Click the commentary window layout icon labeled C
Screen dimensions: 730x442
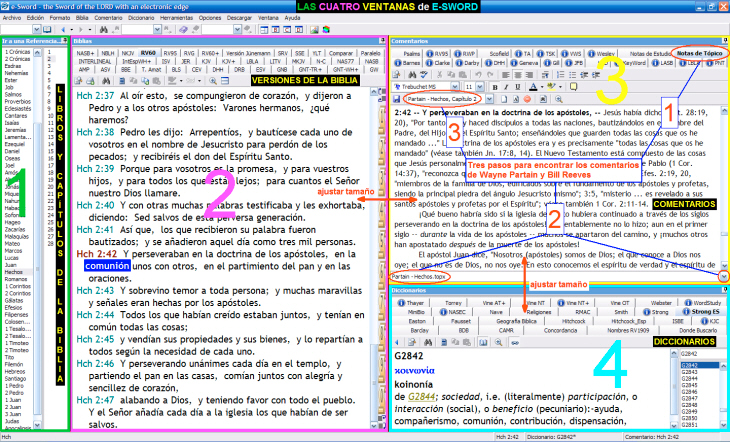click(287, 29)
